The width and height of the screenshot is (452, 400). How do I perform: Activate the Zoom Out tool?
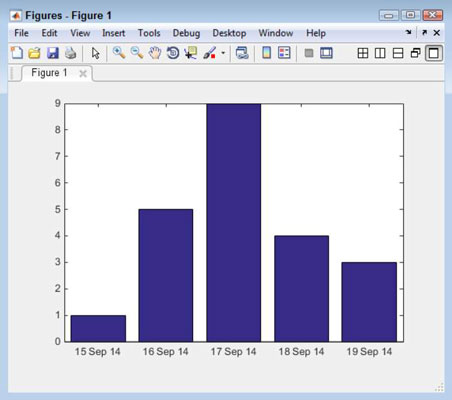(137, 53)
